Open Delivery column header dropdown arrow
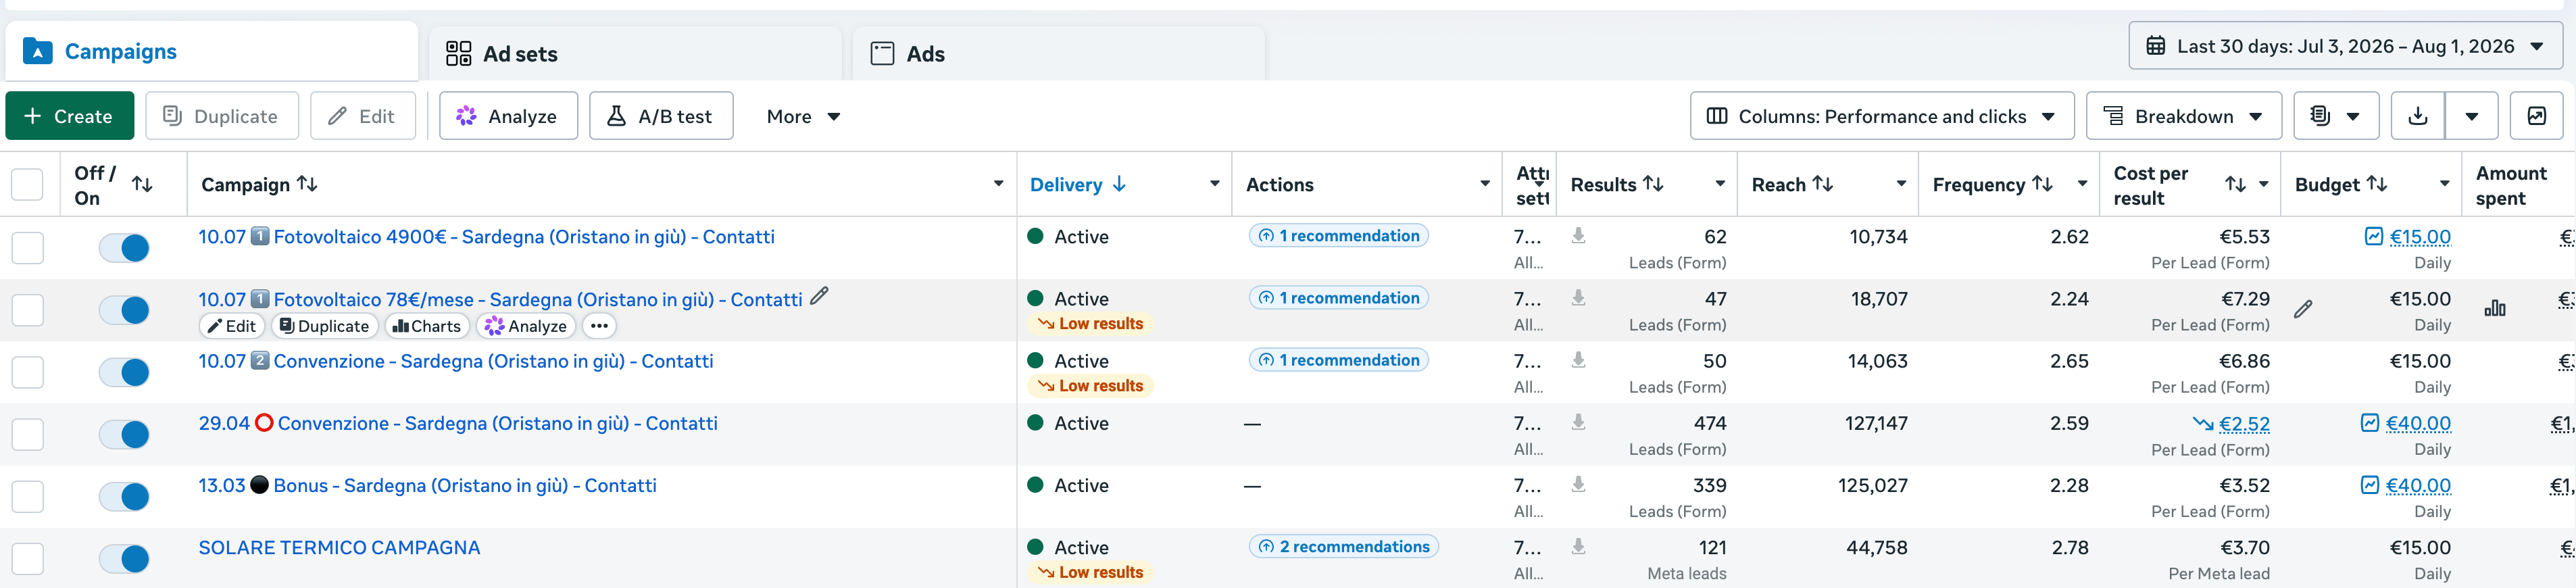Image resolution: width=2576 pixels, height=588 pixels. [1214, 184]
